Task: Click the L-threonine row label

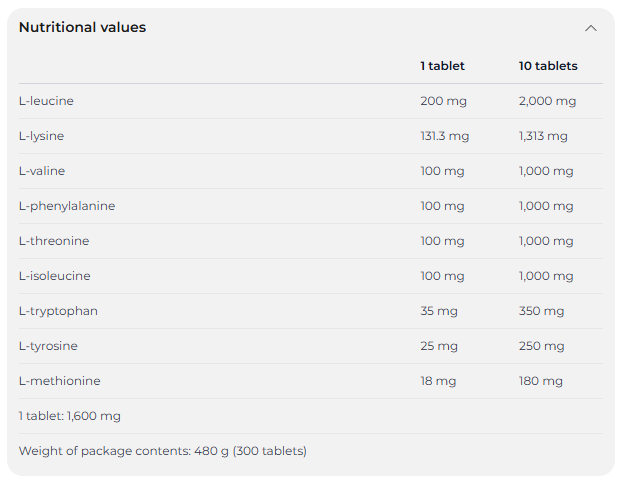Action: click(54, 241)
